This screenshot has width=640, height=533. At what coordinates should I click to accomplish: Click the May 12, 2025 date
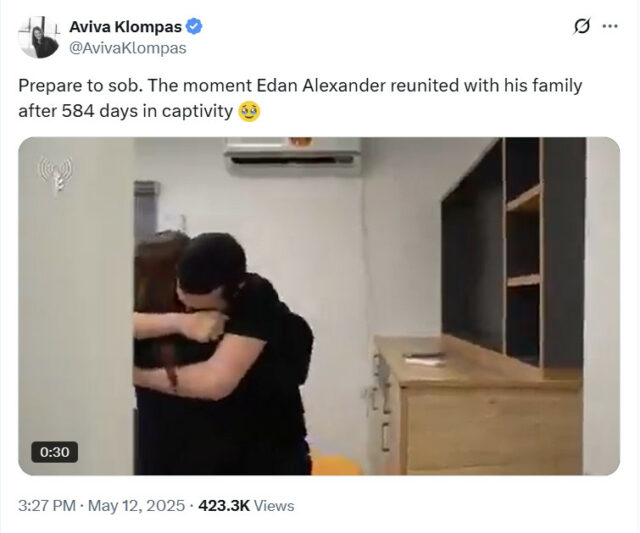click(136, 506)
